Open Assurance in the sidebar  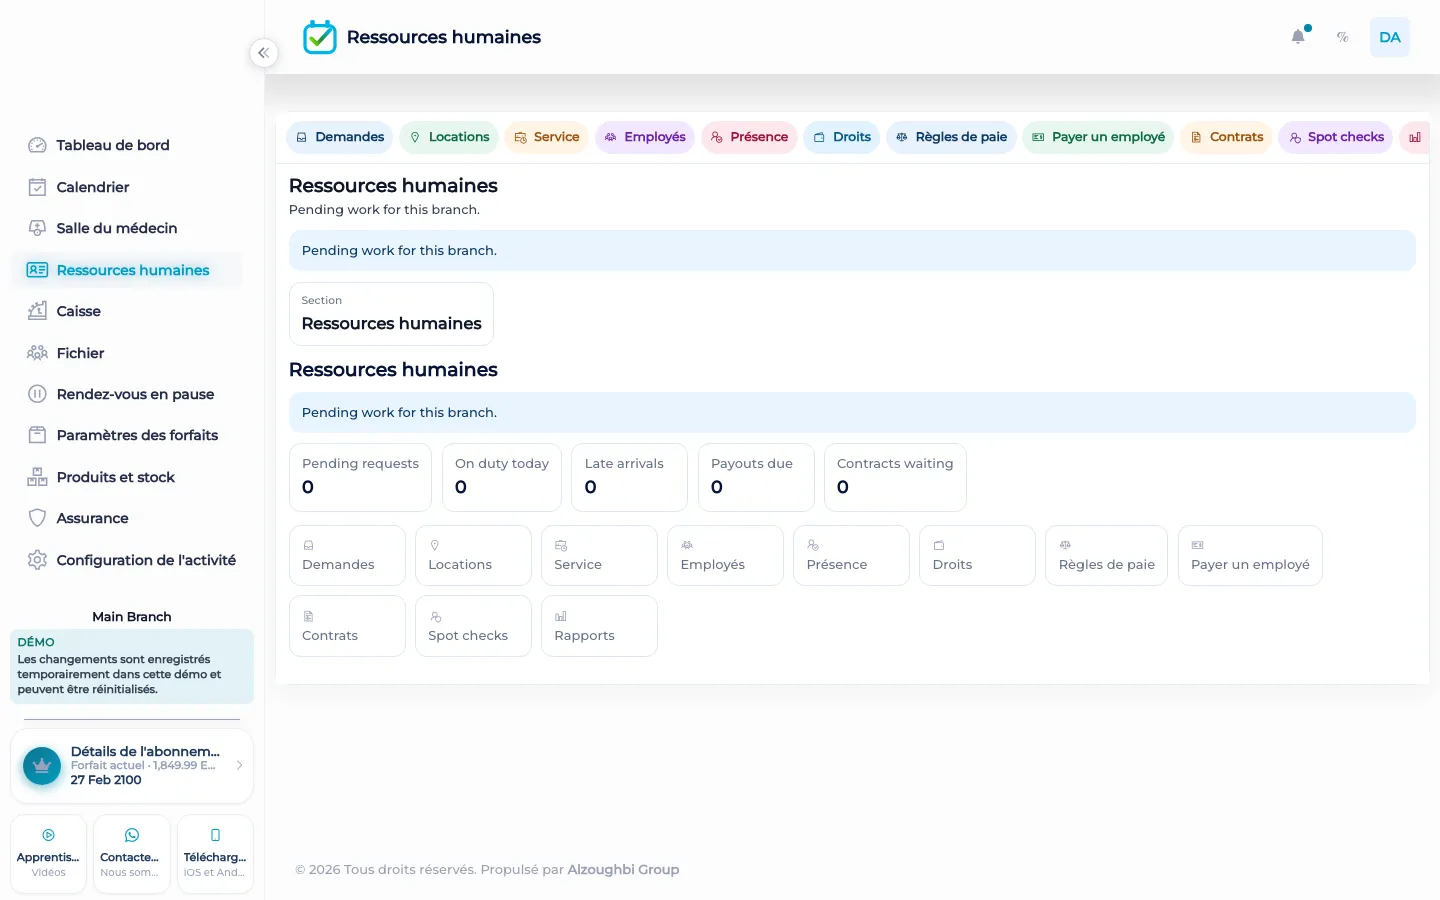[x=127, y=518]
